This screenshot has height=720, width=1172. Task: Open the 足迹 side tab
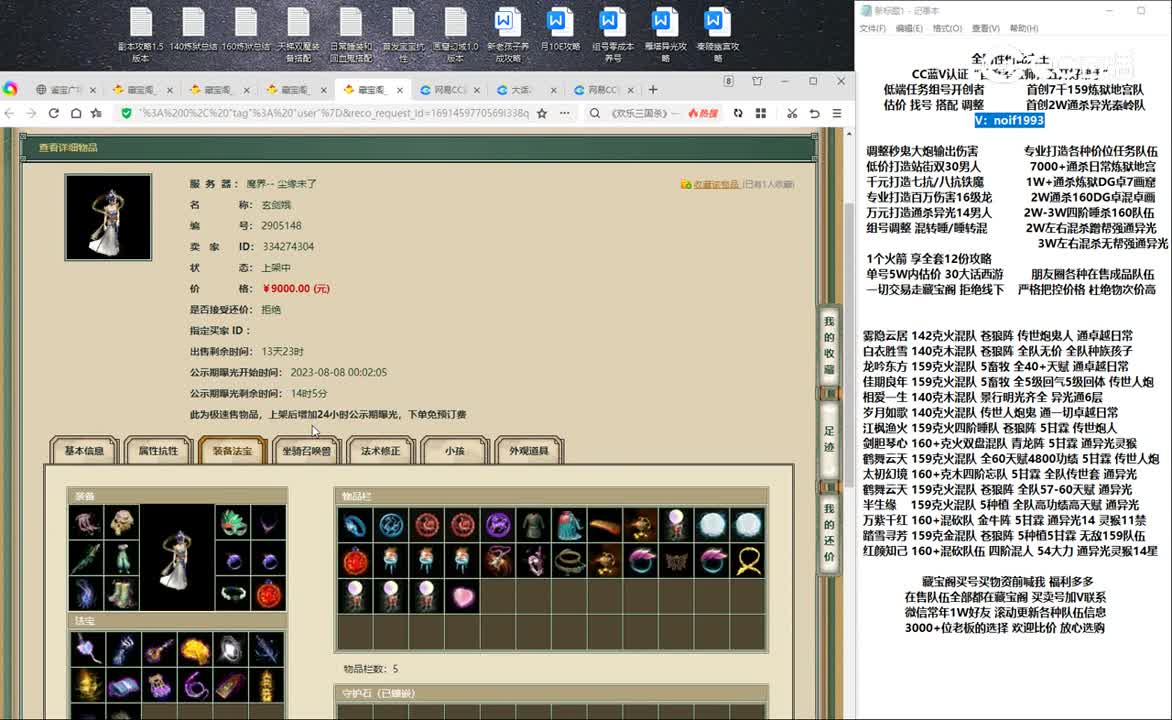pos(829,439)
